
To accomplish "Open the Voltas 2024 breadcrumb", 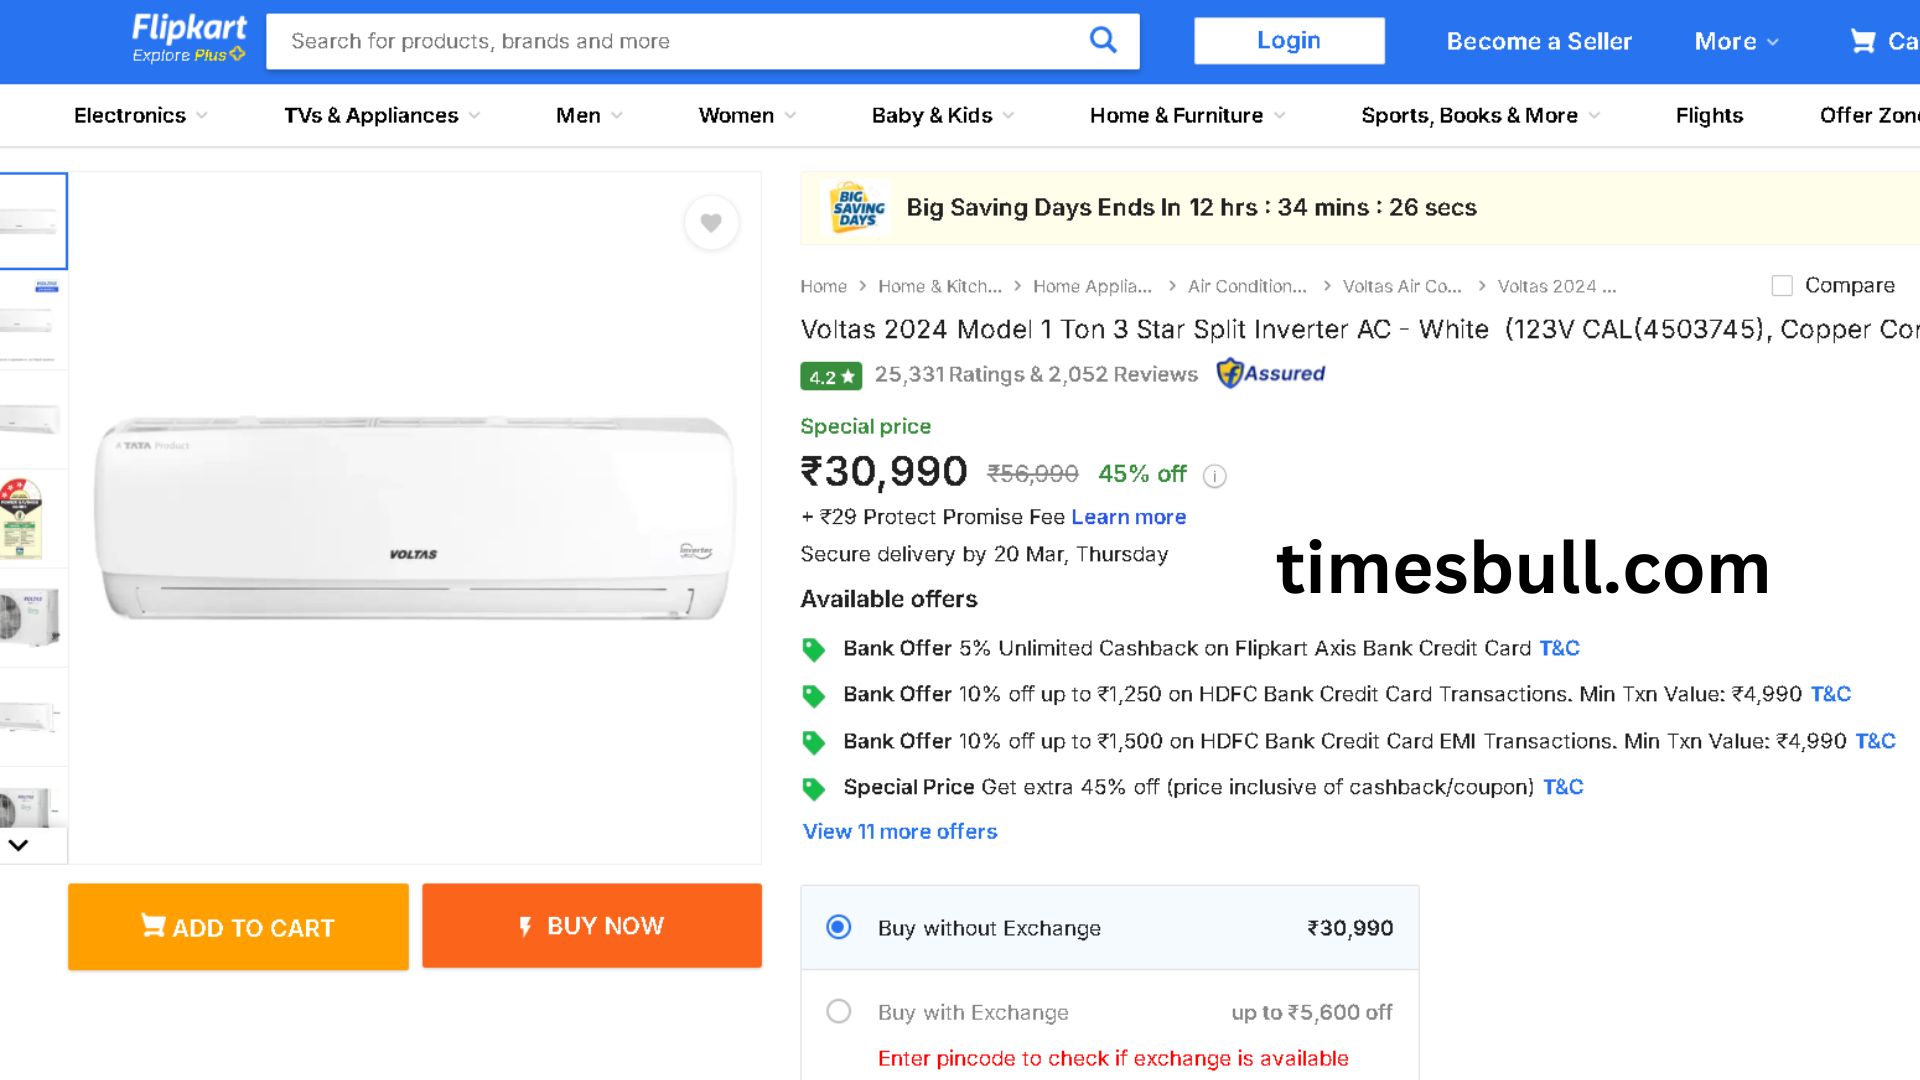I will tap(1557, 287).
